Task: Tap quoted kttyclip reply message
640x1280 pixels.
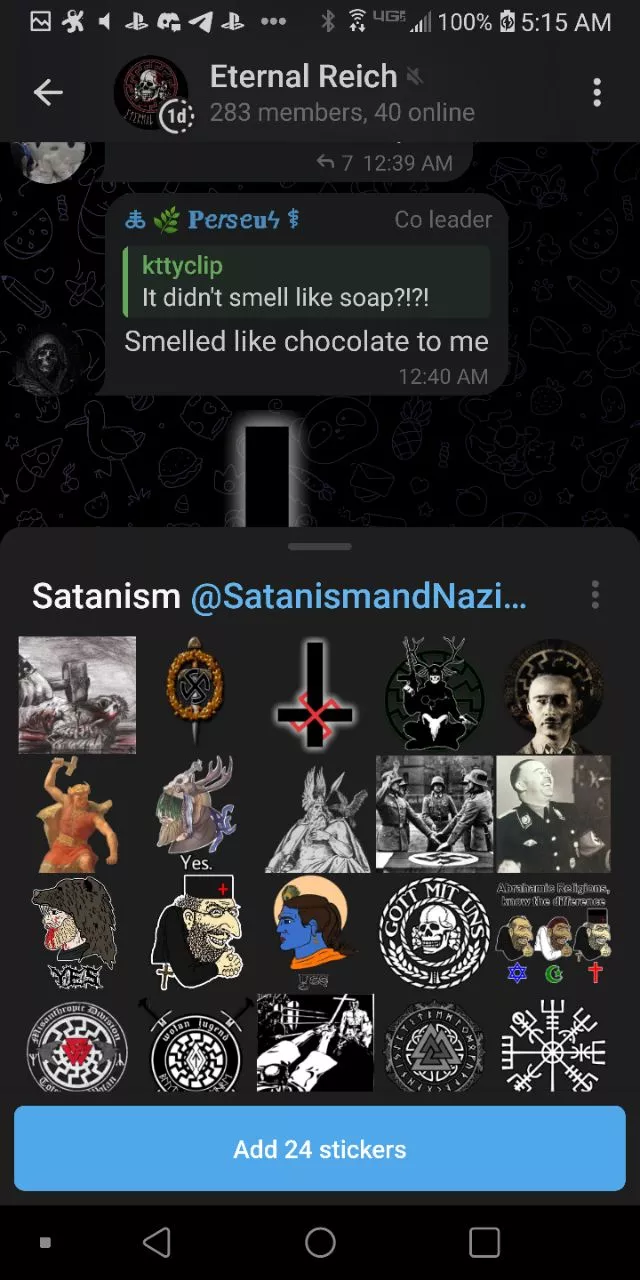Action: pyautogui.click(x=306, y=282)
